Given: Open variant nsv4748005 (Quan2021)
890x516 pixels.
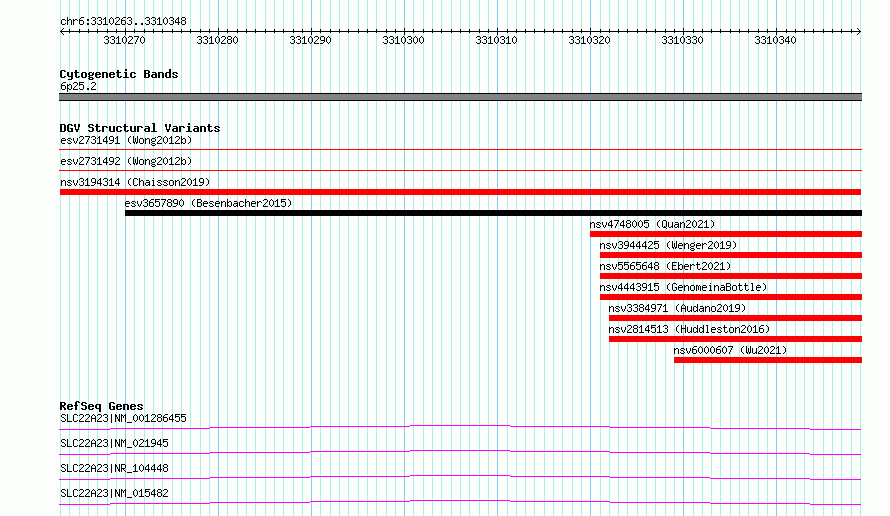Looking at the screenshot, I should click(x=652, y=224).
